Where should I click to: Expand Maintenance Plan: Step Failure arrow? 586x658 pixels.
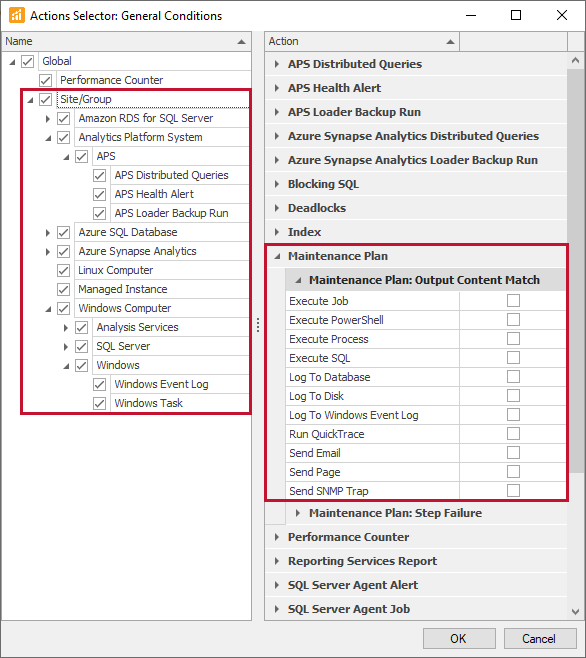click(298, 513)
